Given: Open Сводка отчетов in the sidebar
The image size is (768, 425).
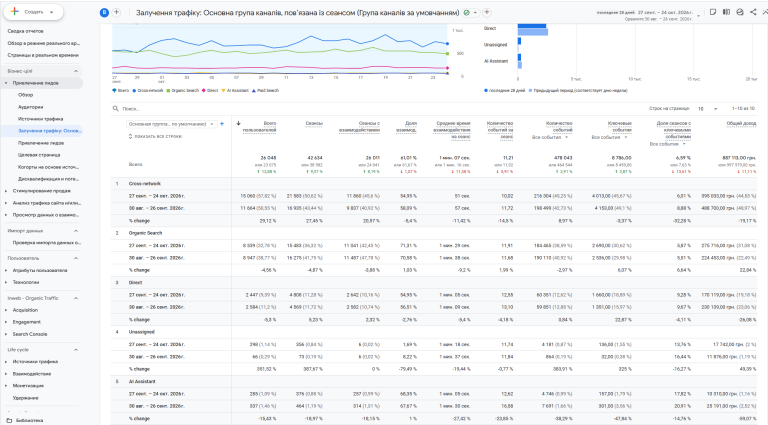Looking at the screenshot, I should click(x=25, y=31).
